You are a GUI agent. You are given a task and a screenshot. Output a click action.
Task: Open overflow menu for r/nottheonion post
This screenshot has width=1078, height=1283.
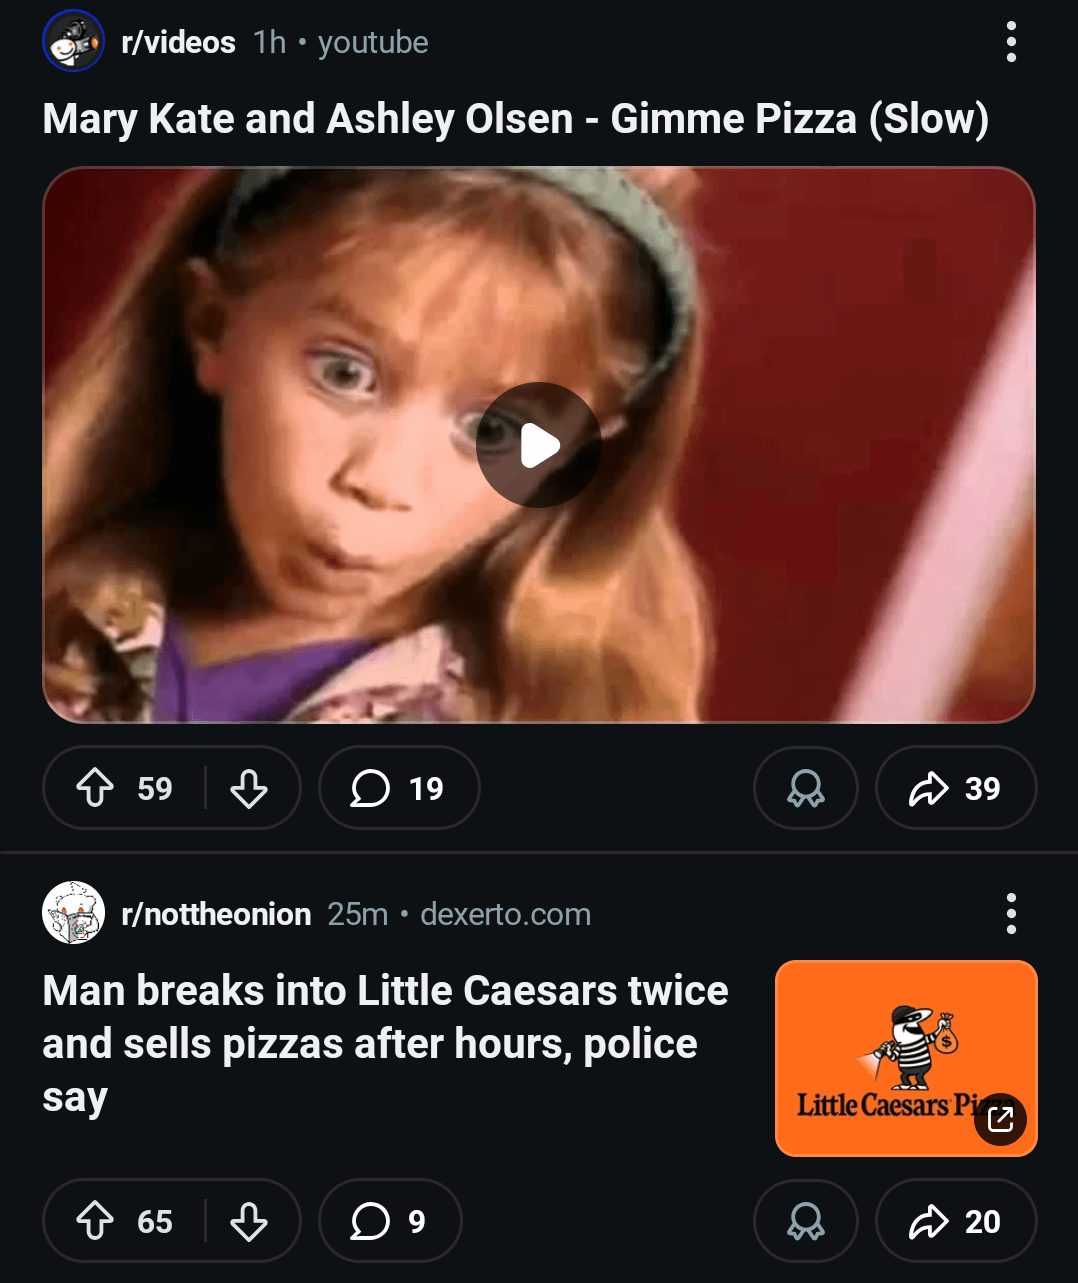pos(1011,914)
